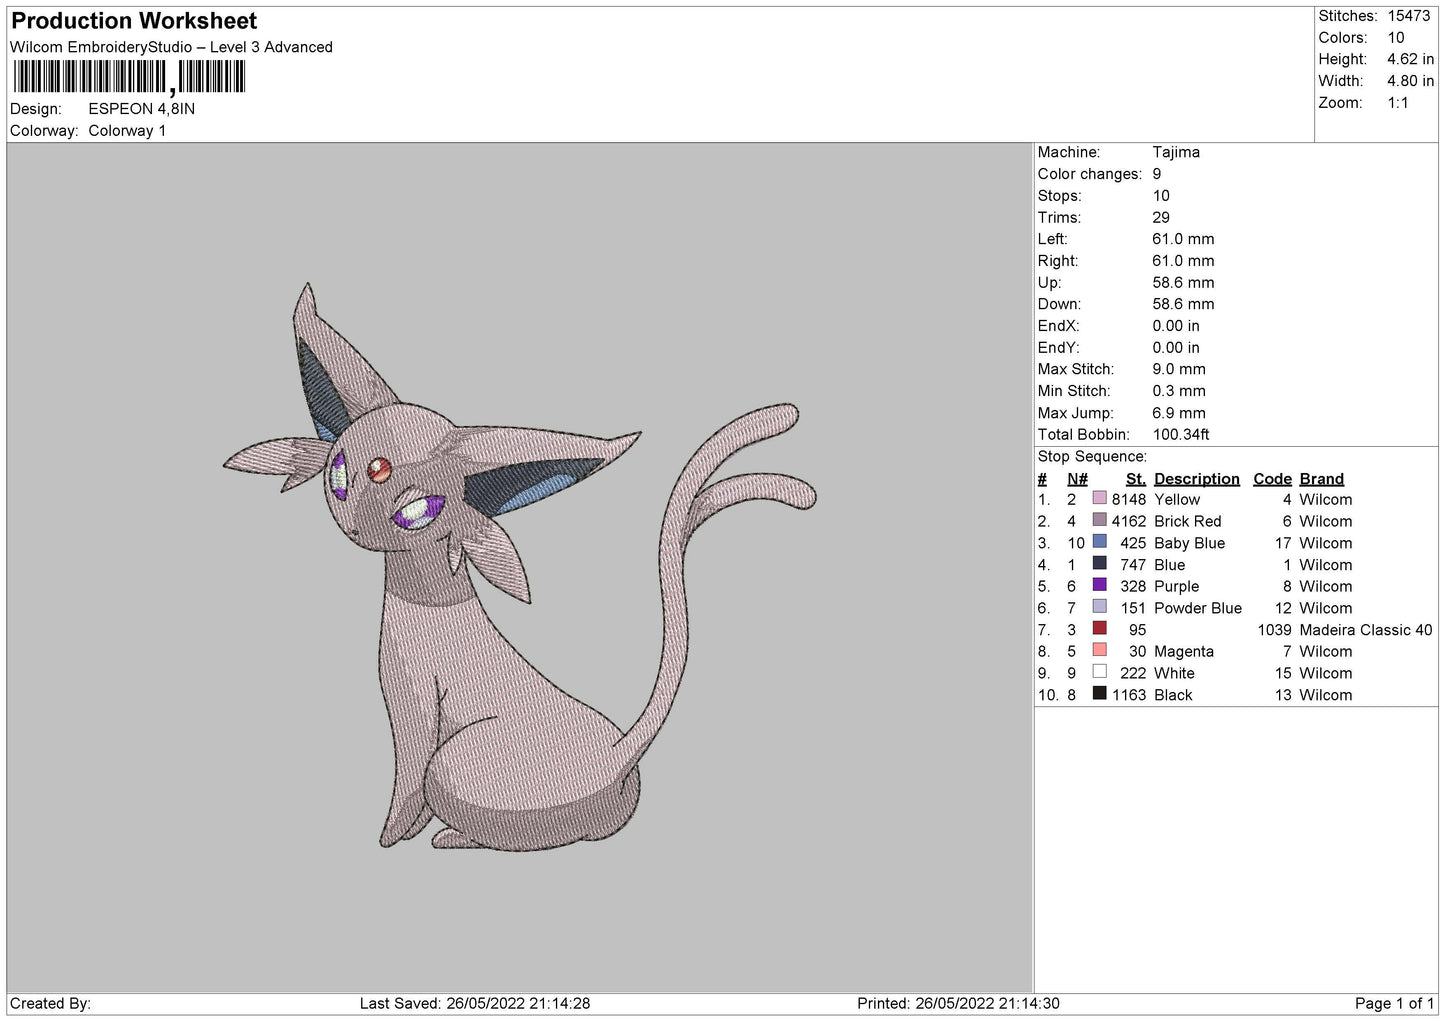Click the design barcode

tap(128, 77)
